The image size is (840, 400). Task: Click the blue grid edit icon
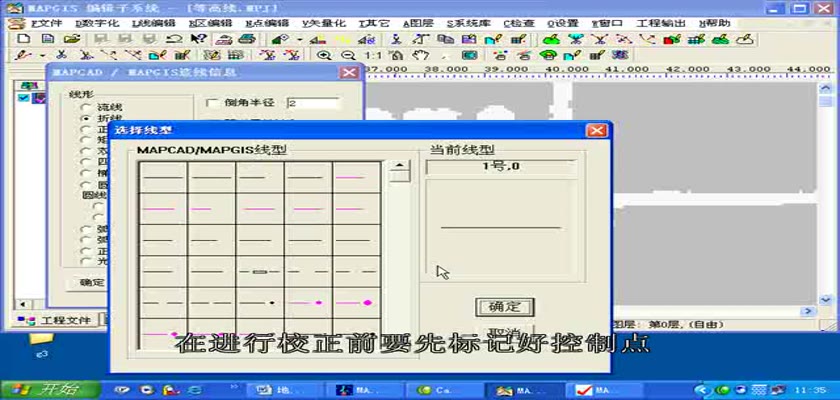click(696, 39)
